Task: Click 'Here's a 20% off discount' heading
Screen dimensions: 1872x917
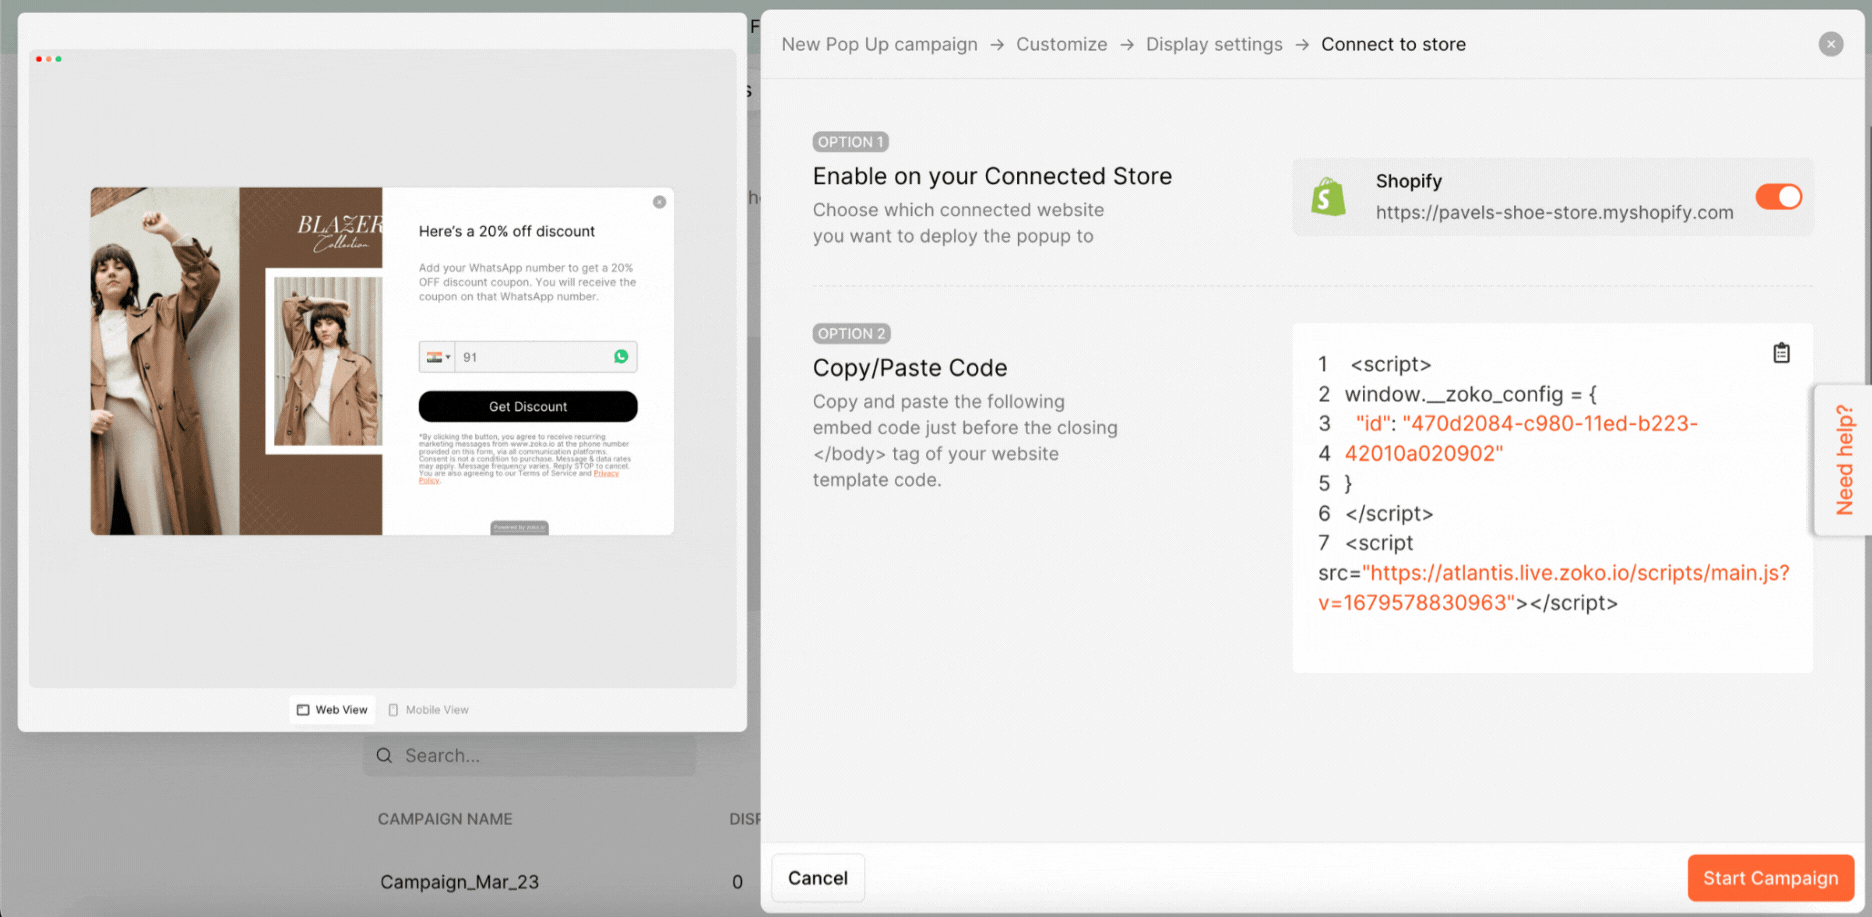Action: (507, 231)
